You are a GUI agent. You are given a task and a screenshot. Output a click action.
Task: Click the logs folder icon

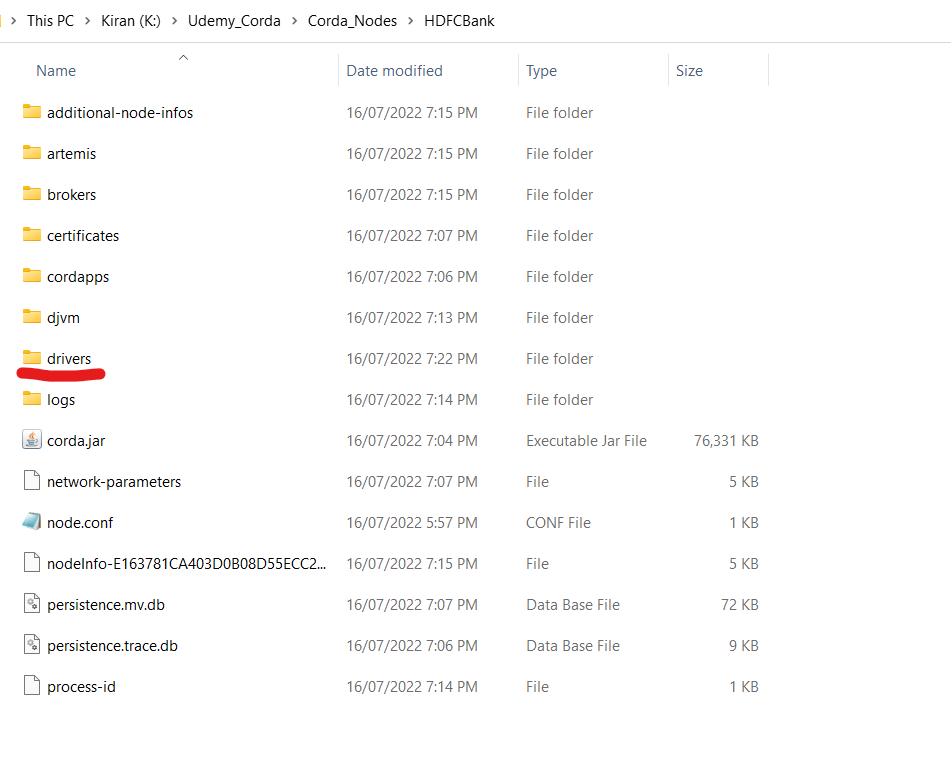tap(32, 399)
